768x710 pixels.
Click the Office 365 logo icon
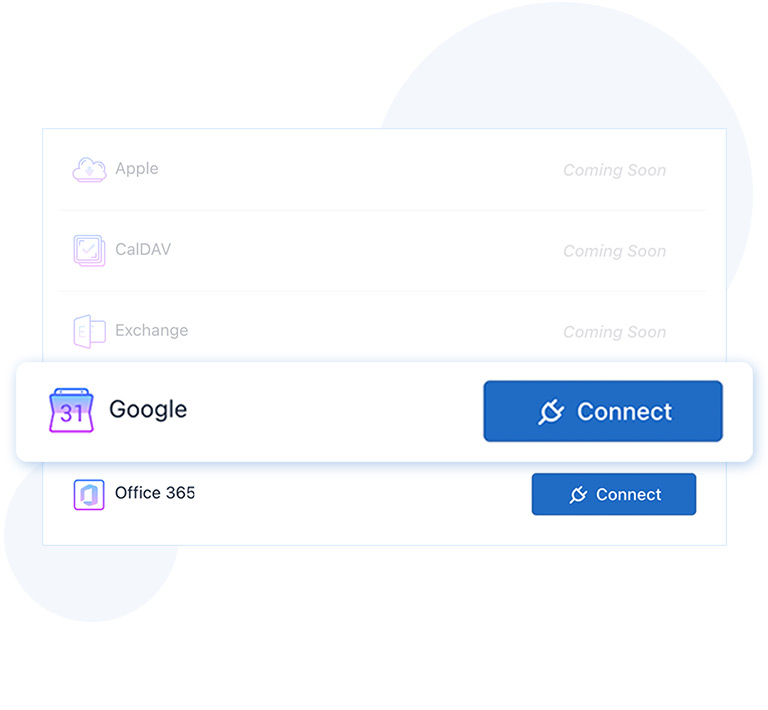click(89, 495)
